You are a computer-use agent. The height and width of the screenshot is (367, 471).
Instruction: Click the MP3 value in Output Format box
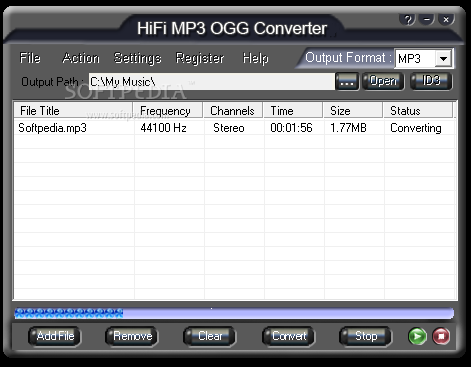[x=409, y=59]
